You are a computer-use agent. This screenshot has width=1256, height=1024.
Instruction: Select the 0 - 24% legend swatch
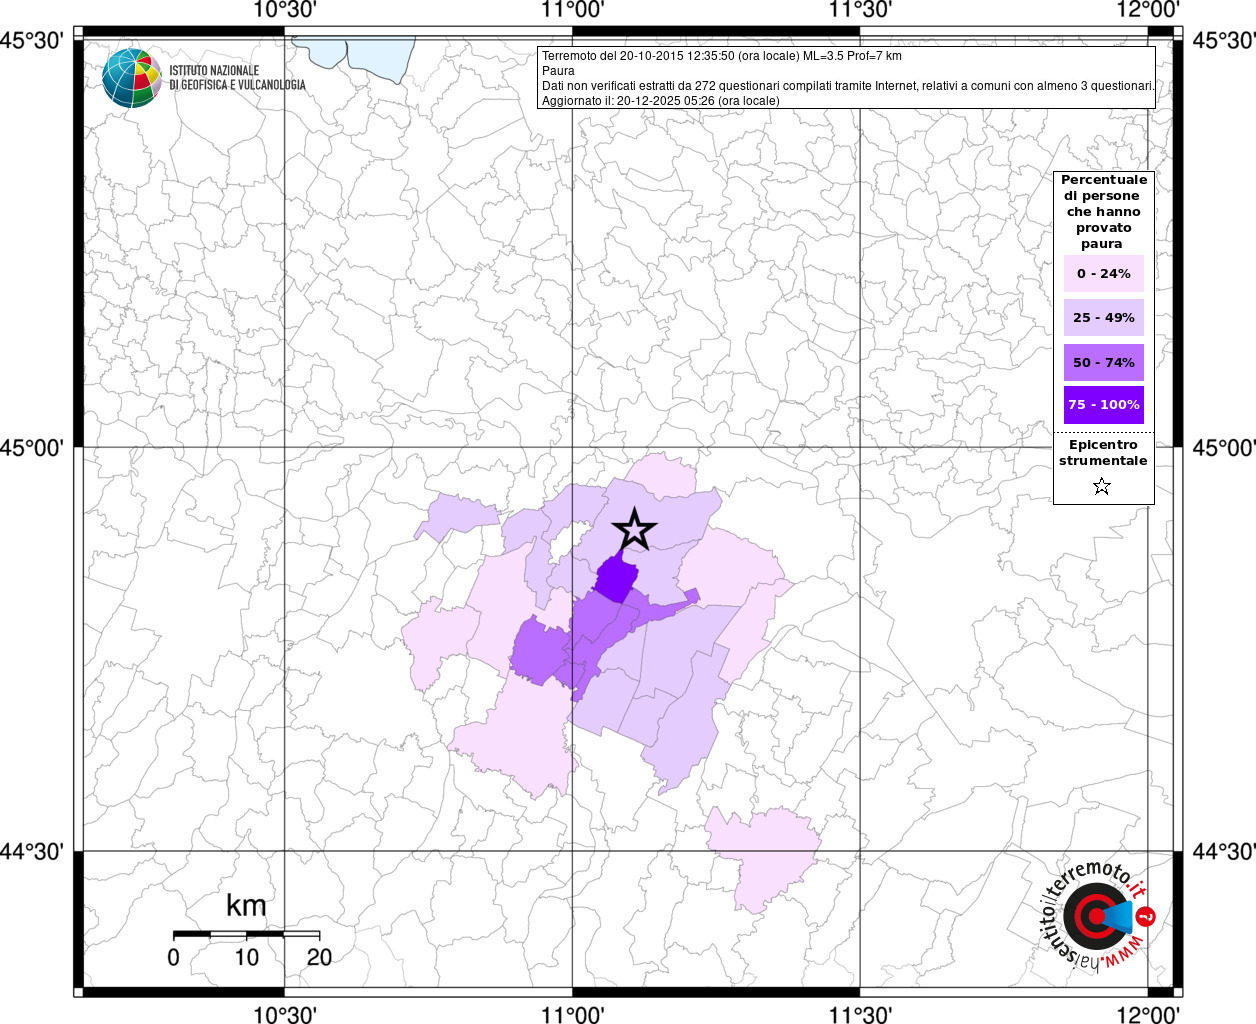[x=1103, y=273]
